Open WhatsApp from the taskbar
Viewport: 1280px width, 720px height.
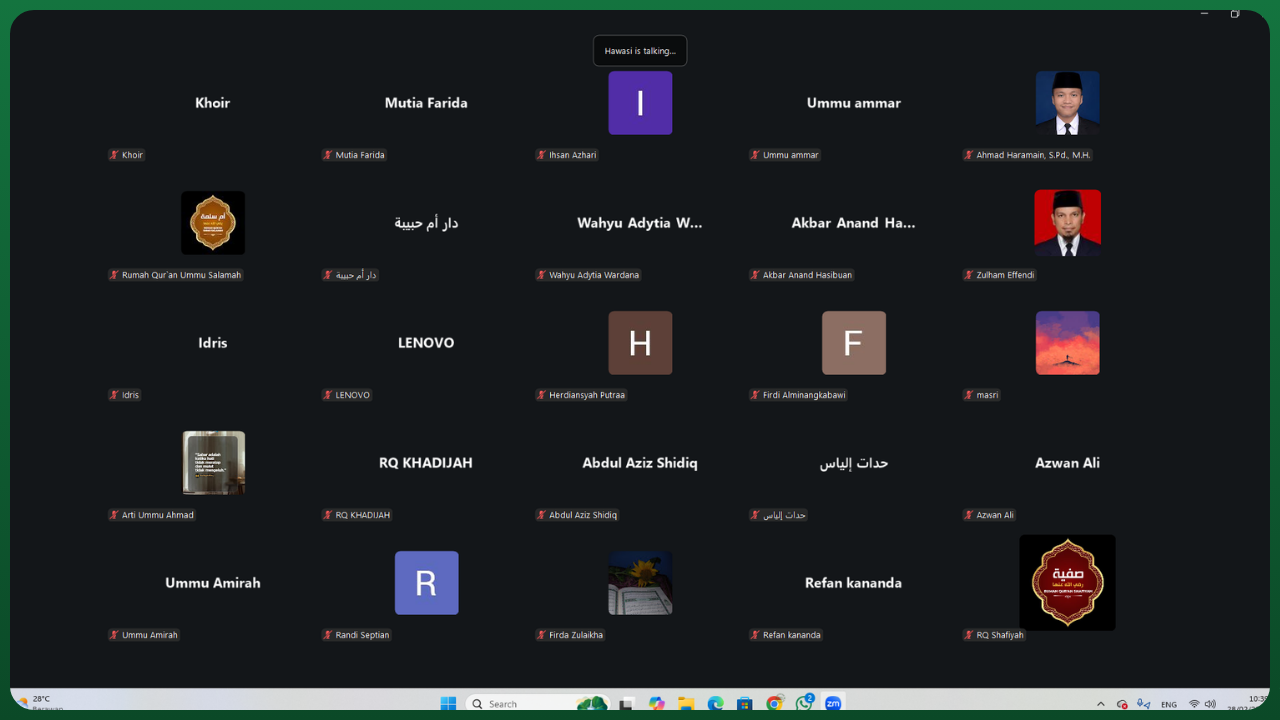click(804, 703)
